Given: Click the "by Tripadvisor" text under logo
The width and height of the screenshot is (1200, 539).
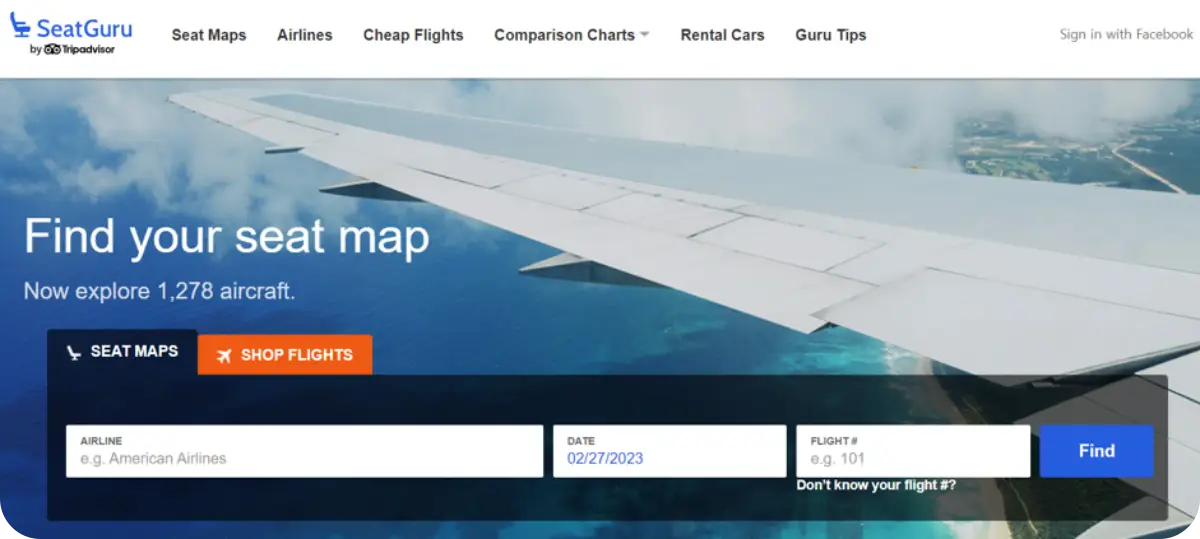Looking at the screenshot, I should (x=72, y=49).
